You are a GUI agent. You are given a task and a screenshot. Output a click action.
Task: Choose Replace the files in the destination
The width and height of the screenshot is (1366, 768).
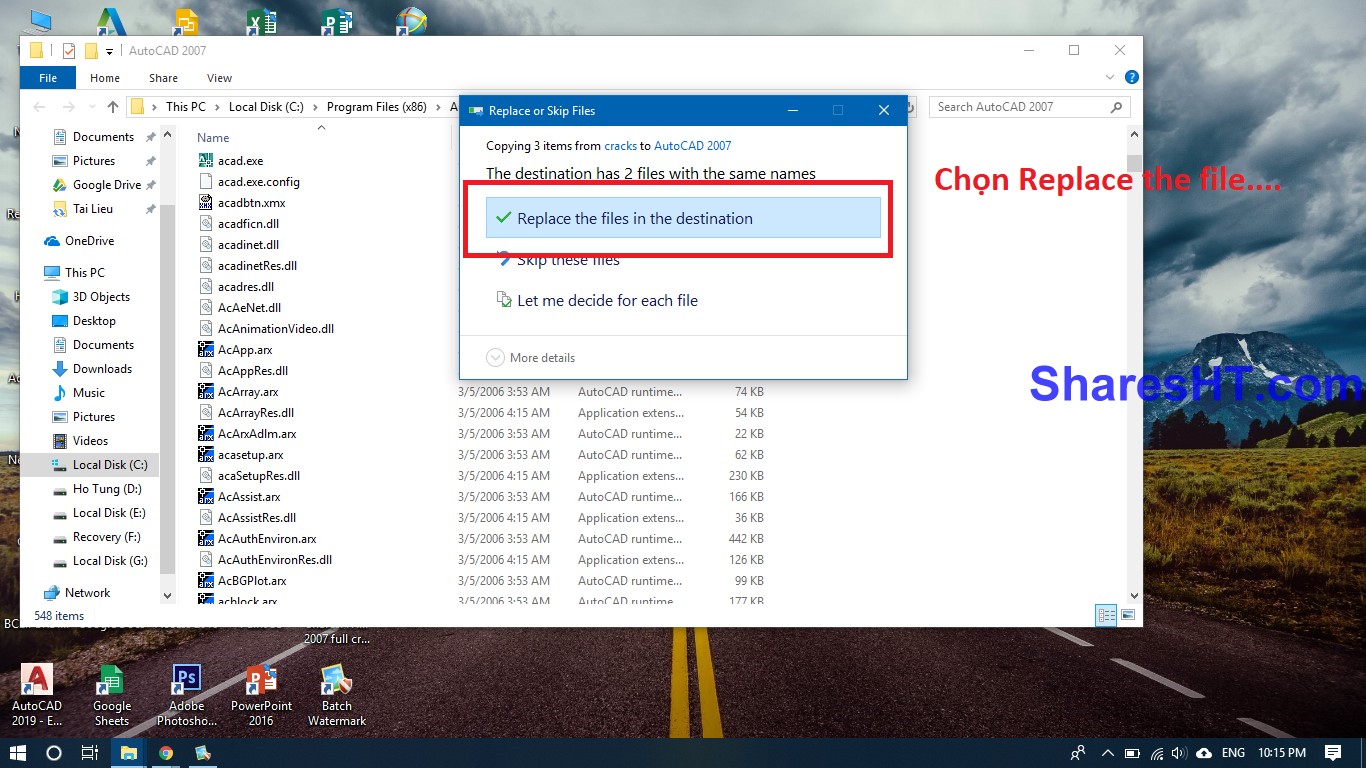[x=683, y=218]
